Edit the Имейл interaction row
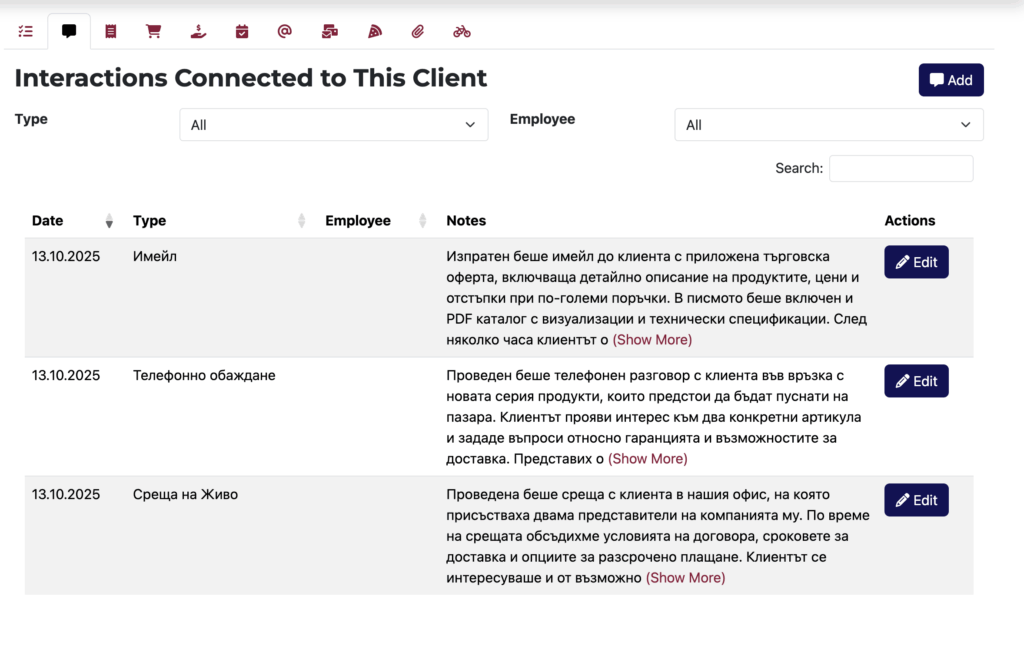Viewport: 1024px width, 662px height. 916,262
